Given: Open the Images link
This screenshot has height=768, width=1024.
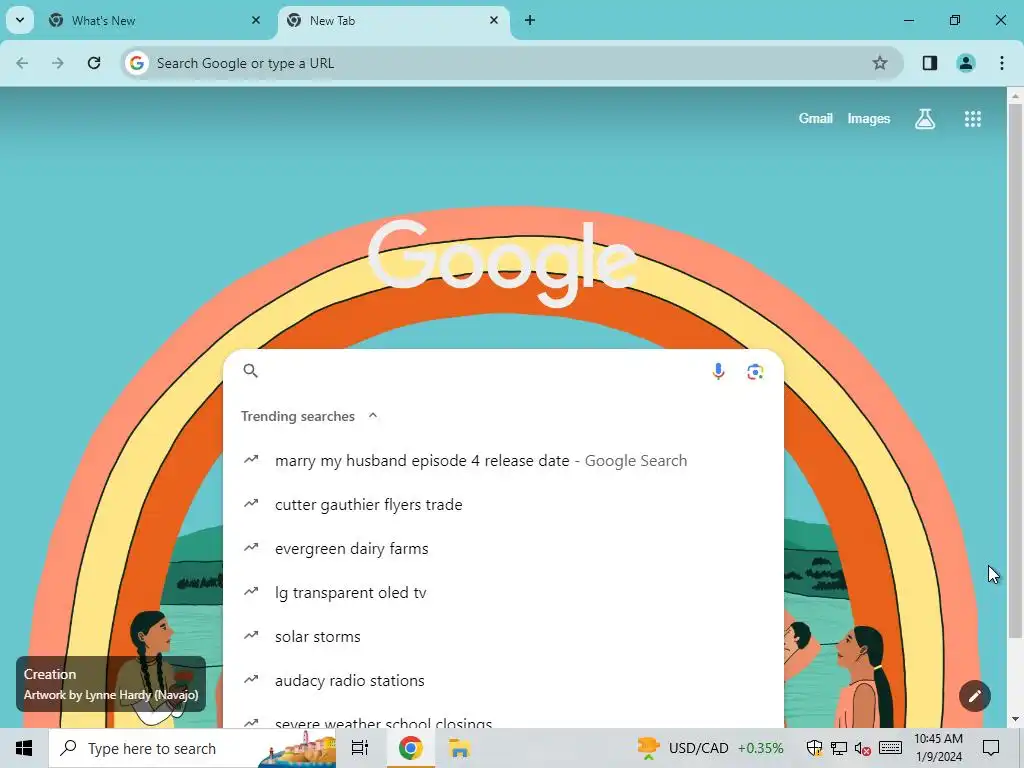Looking at the screenshot, I should pyautogui.click(x=869, y=118).
